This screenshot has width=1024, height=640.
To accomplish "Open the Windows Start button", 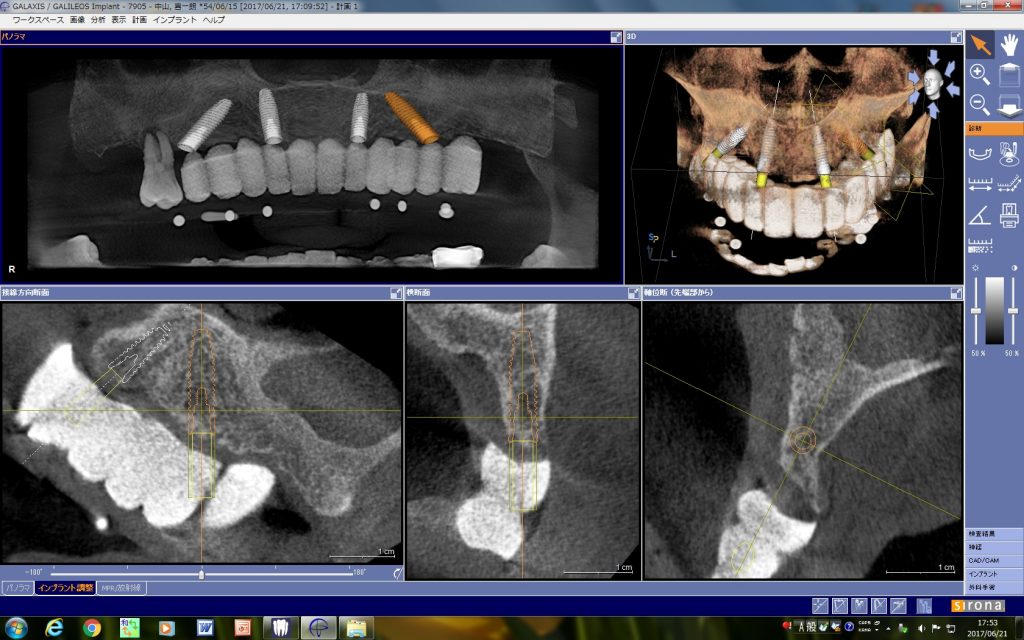I will pyautogui.click(x=16, y=628).
